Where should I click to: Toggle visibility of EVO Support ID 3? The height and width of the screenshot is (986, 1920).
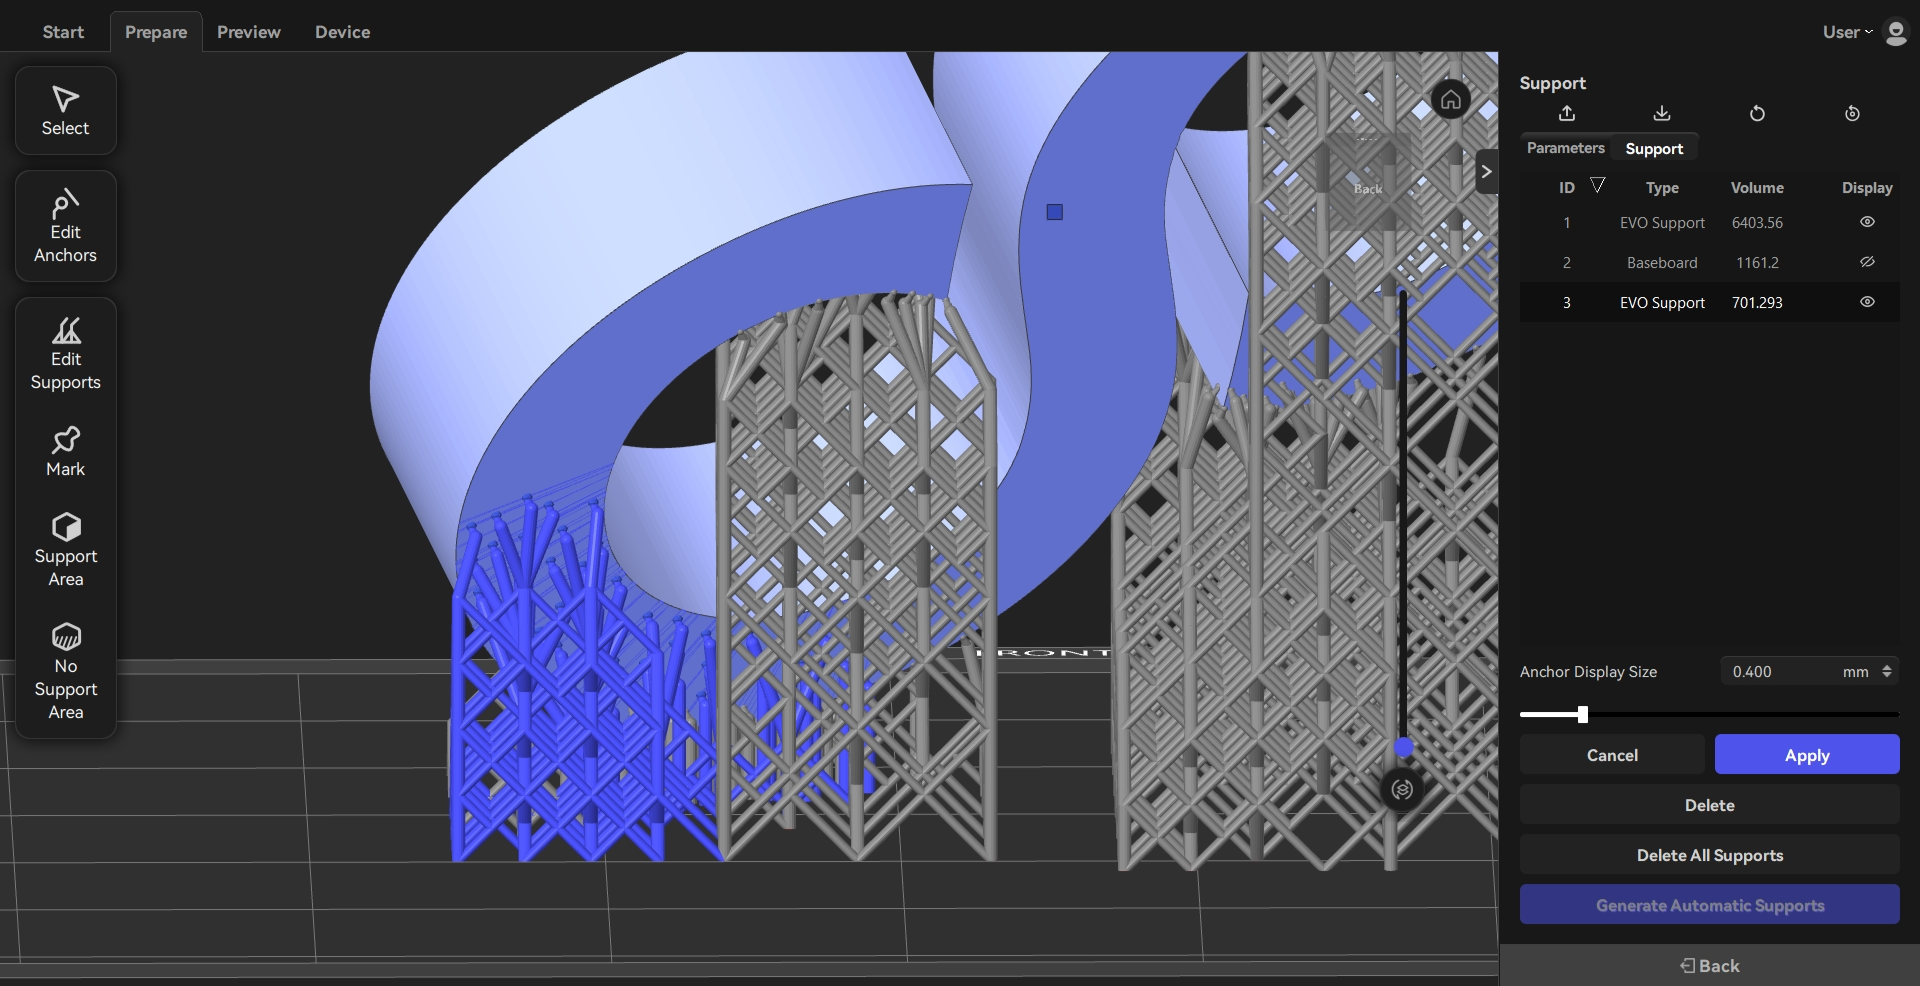(x=1866, y=302)
